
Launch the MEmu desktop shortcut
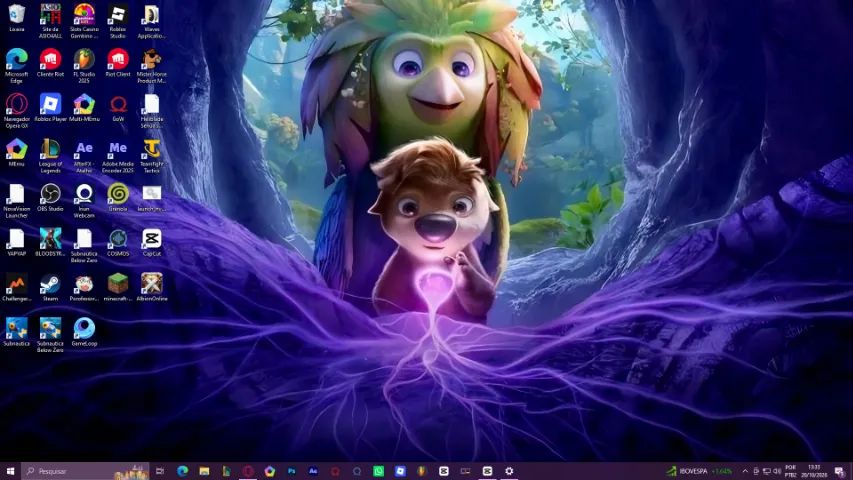tap(16, 152)
